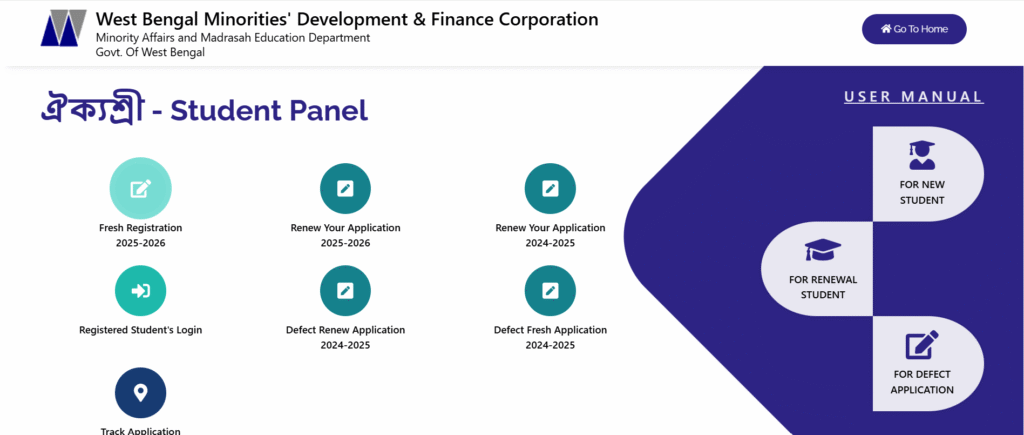The image size is (1024, 435).
Task: Open the For Renewal Student graduation cap icon
Action: (823, 250)
